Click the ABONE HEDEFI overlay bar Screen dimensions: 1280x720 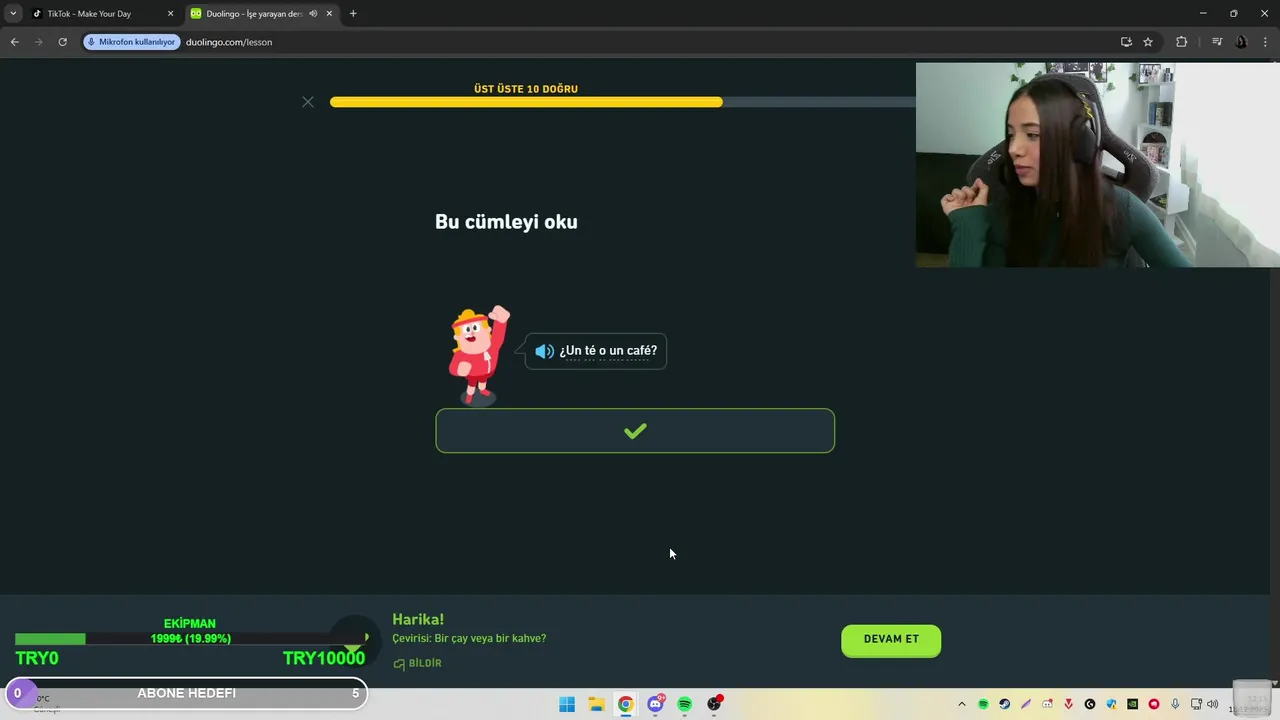[186, 693]
